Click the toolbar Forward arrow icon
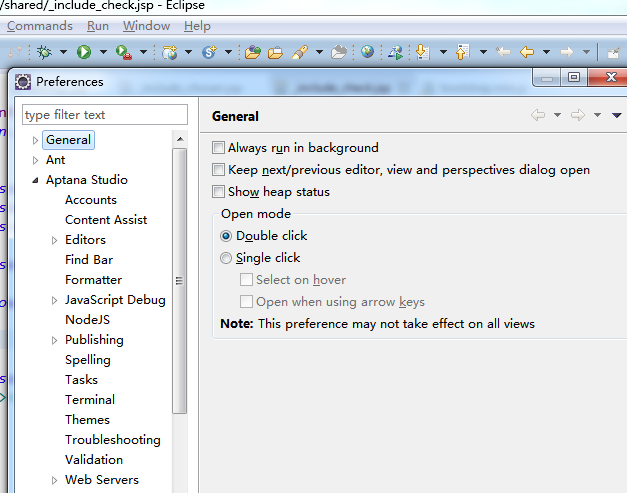The image size is (627, 493). click(567, 52)
